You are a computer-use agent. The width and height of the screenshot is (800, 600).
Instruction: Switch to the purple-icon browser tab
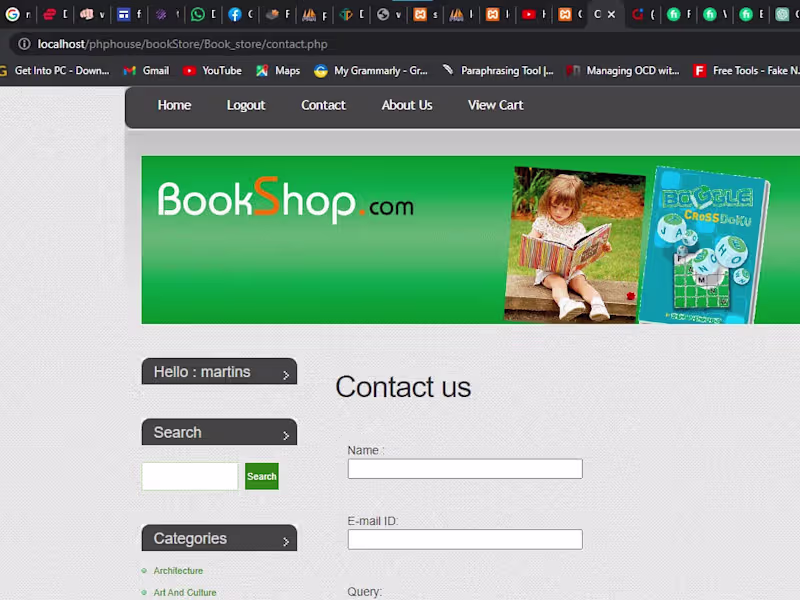tap(167, 14)
